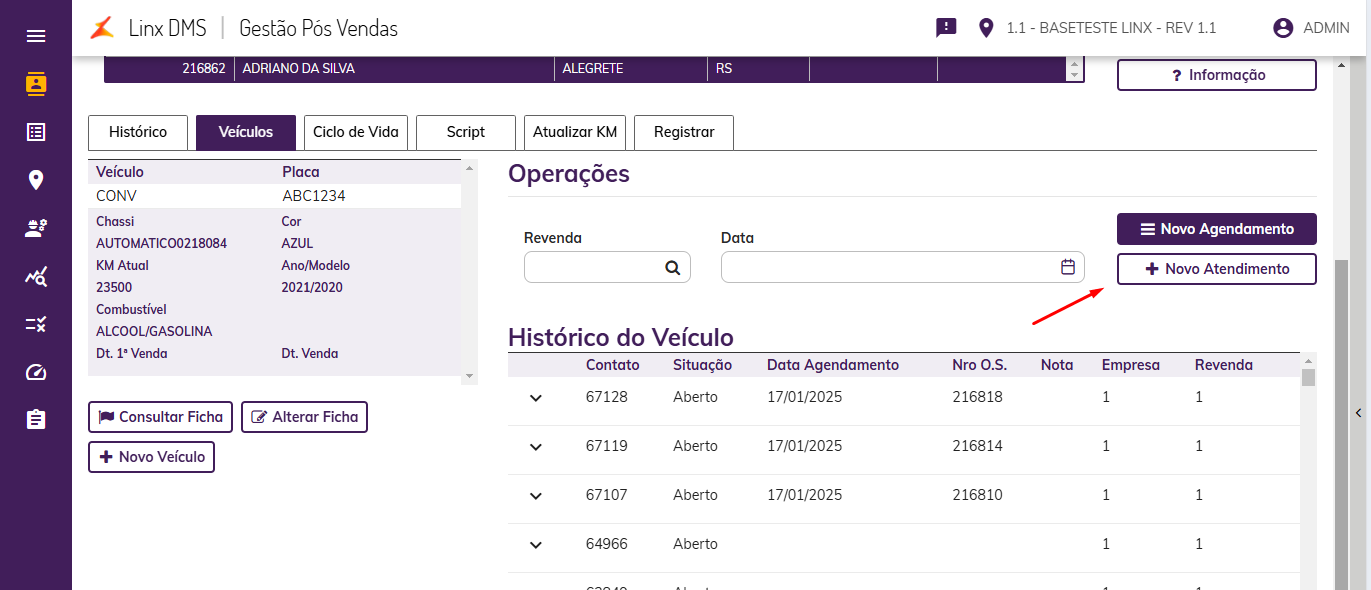Image resolution: width=1371 pixels, height=590 pixels.
Task: Click O.S. number 216818
Action: (x=978, y=397)
